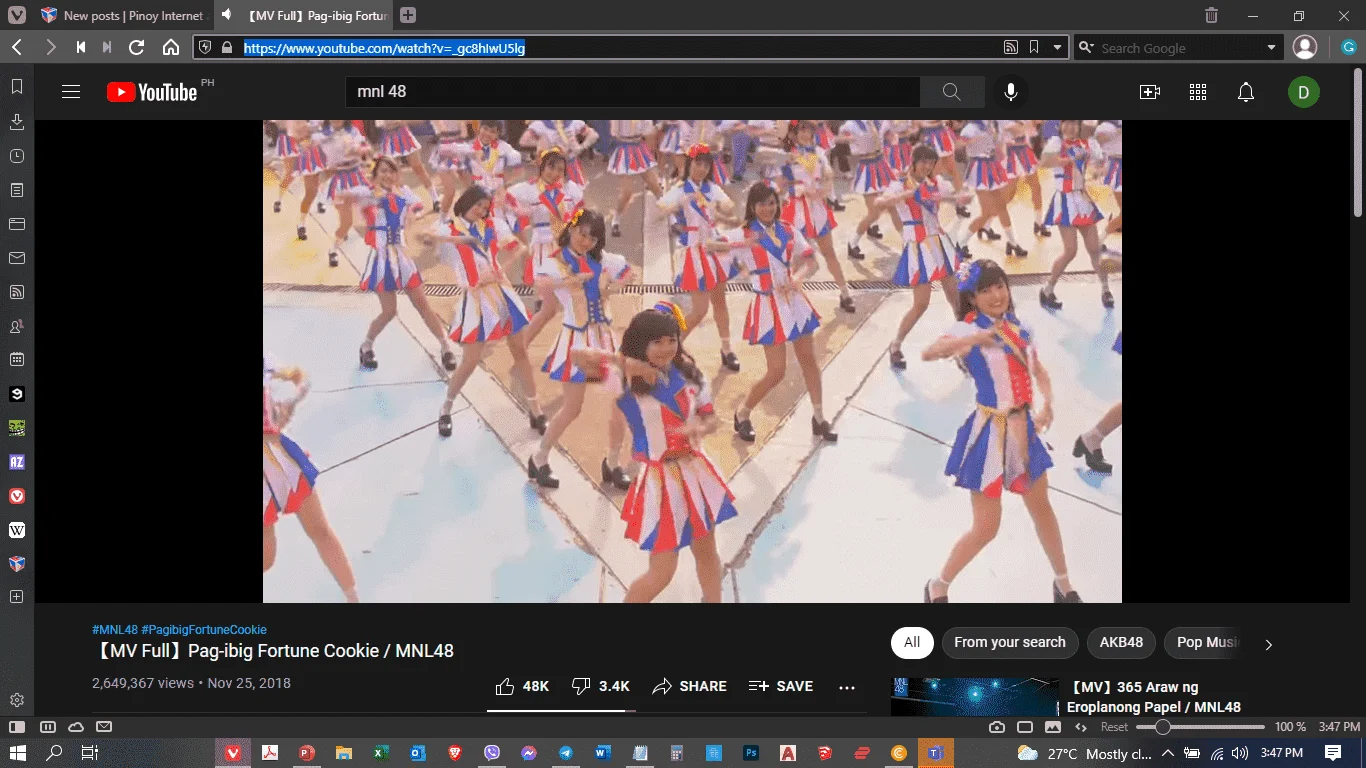Viewport: 1366px width, 768px height.
Task: Expand the search field history dropdown
Action: pyautogui.click(x=1272, y=47)
